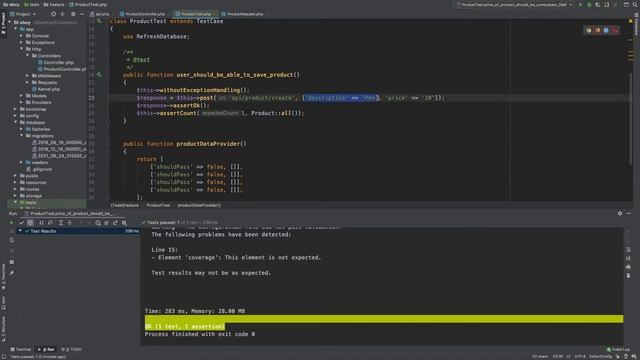
Task: Switch to the ProductController.php editor tab
Action: [x=143, y=14]
